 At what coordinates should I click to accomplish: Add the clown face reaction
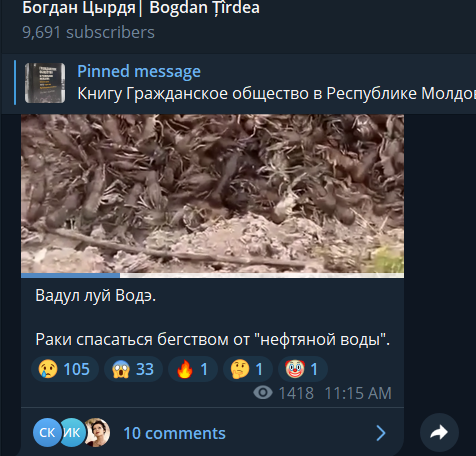[303, 369]
